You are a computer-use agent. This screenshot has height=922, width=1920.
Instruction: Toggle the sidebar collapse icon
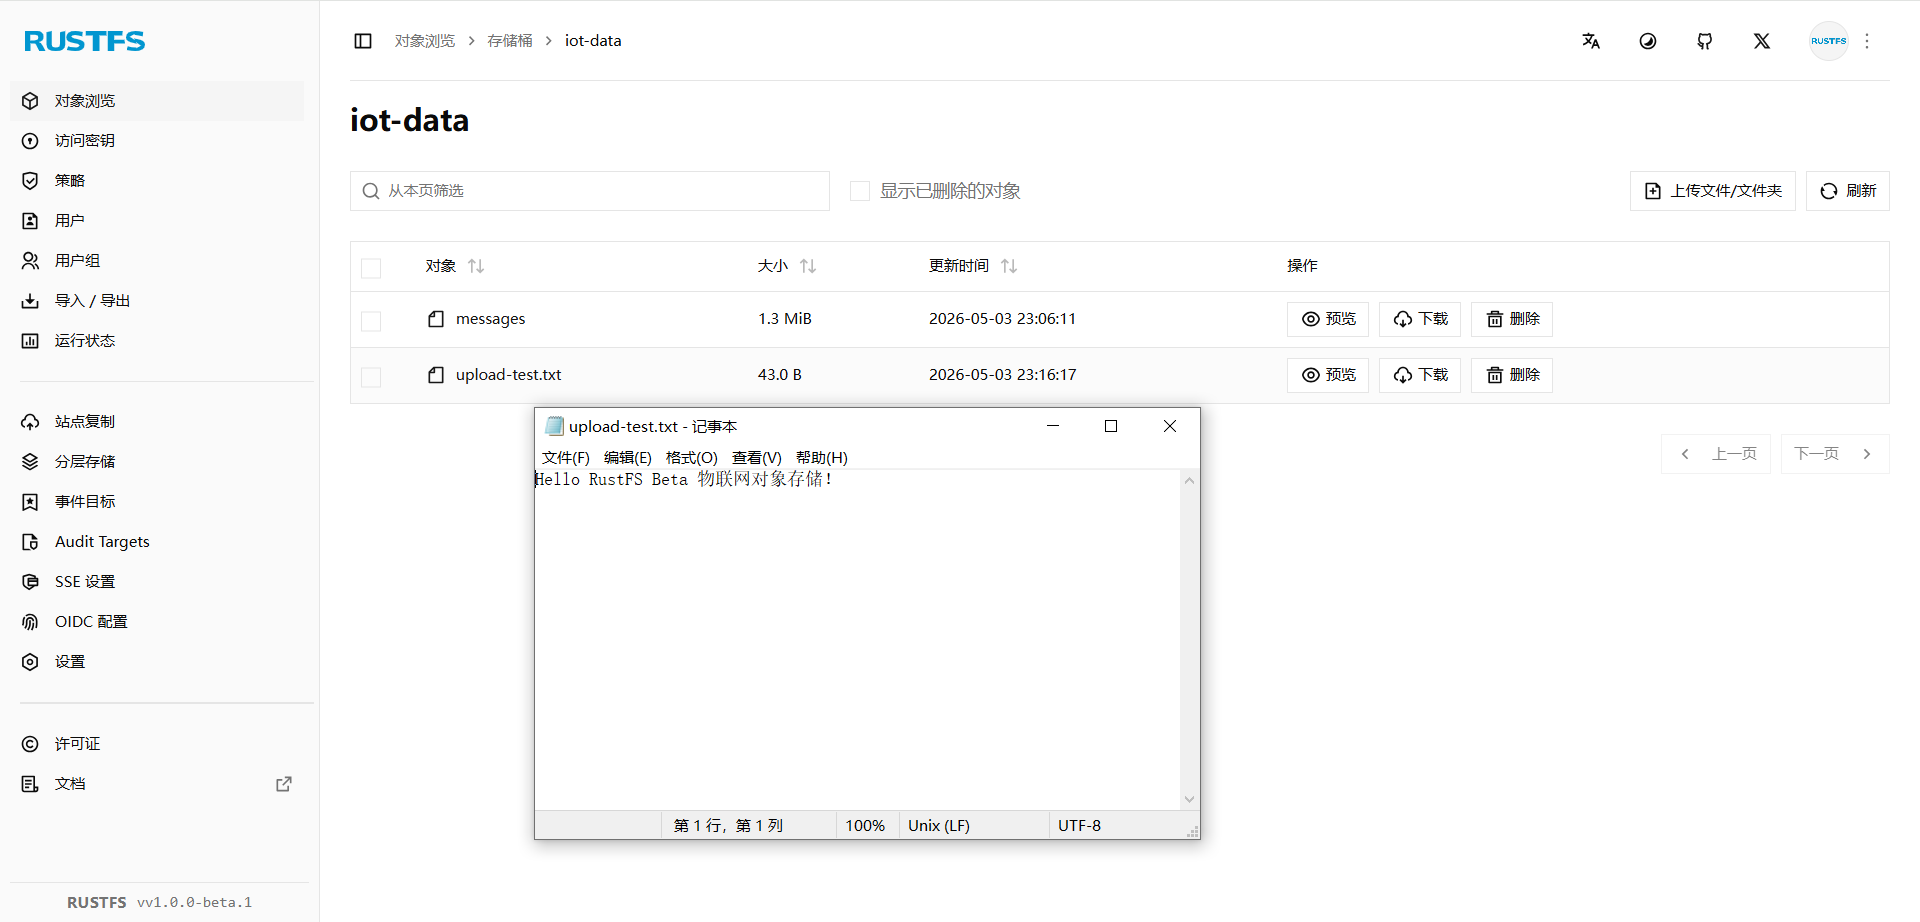point(363,41)
